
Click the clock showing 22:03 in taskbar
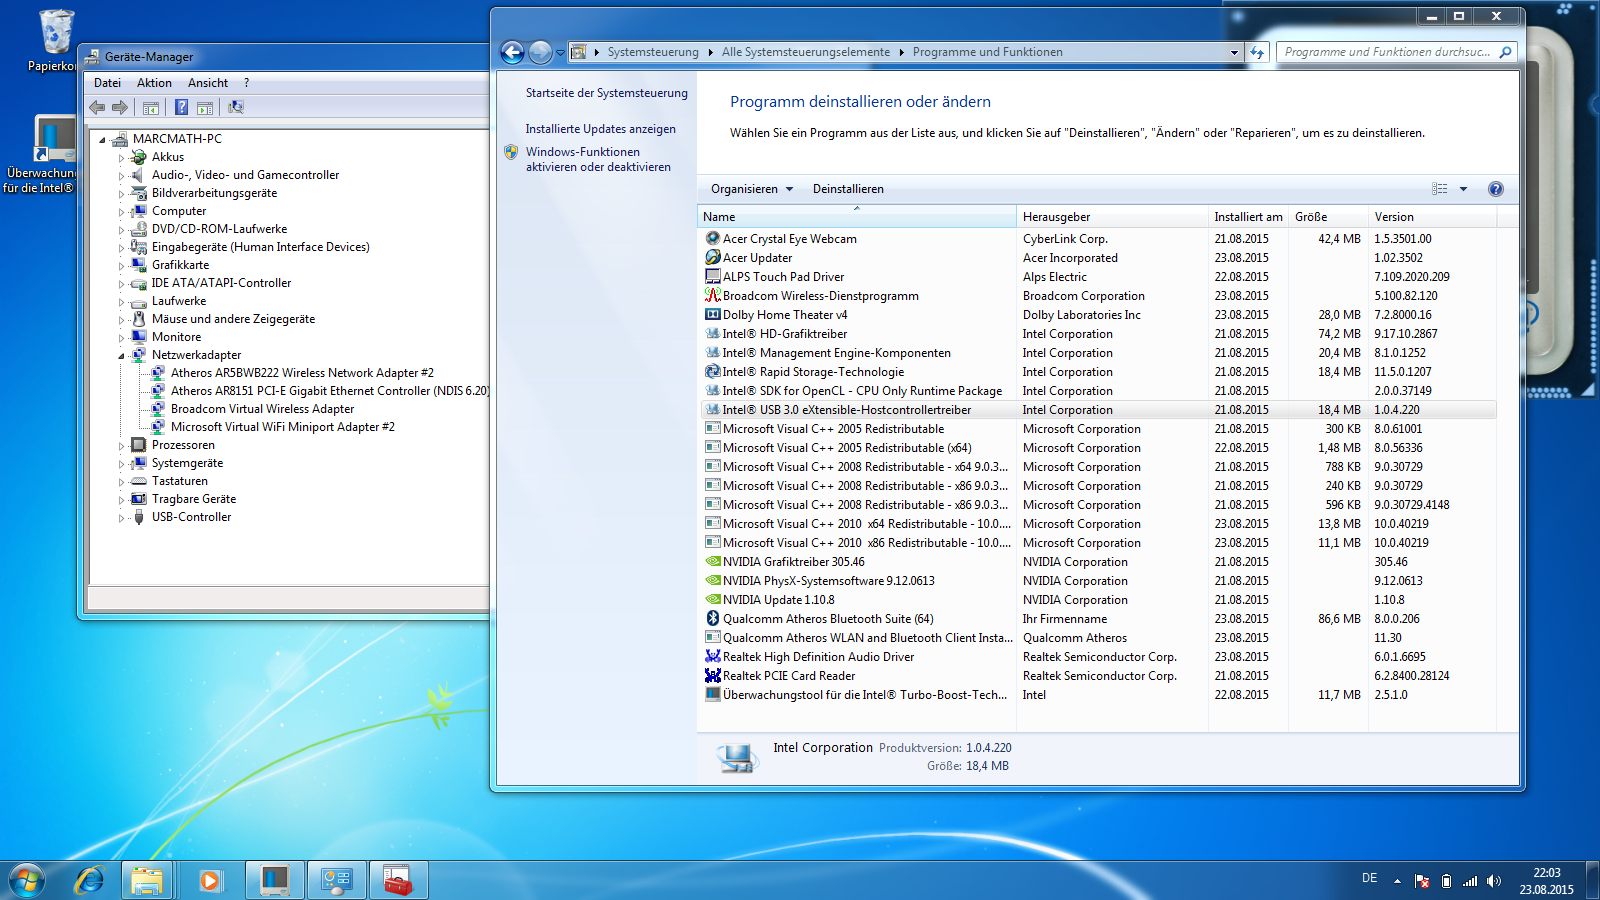tap(1547, 873)
